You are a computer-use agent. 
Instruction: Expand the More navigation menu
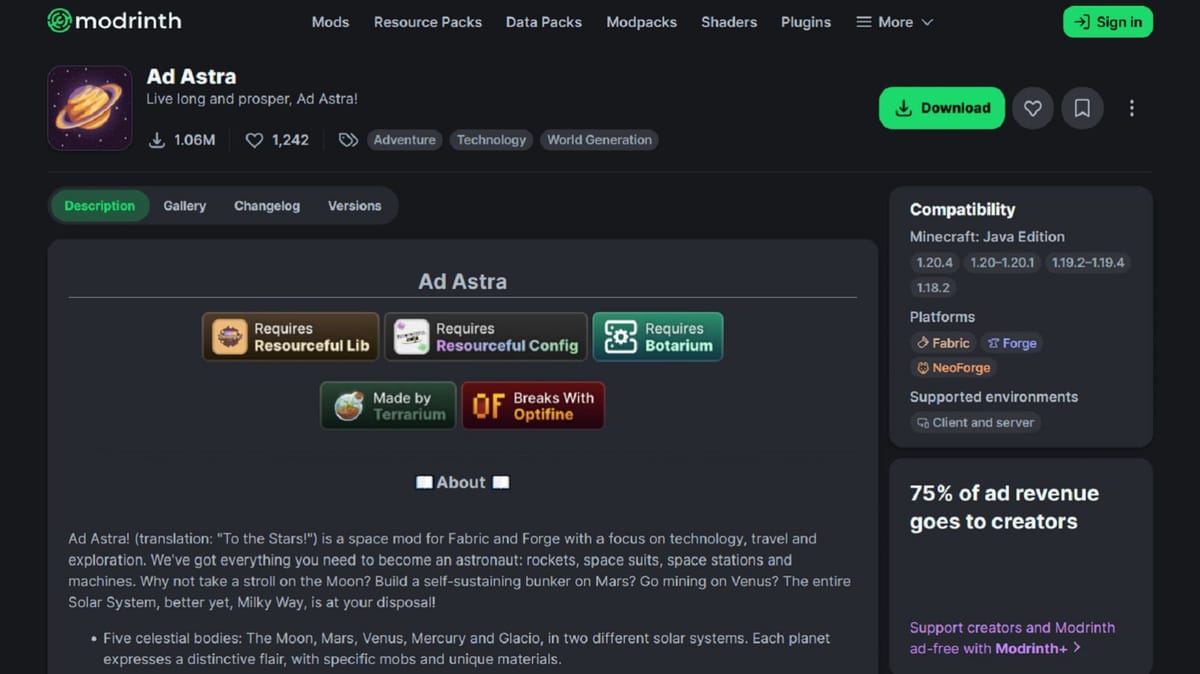(893, 21)
